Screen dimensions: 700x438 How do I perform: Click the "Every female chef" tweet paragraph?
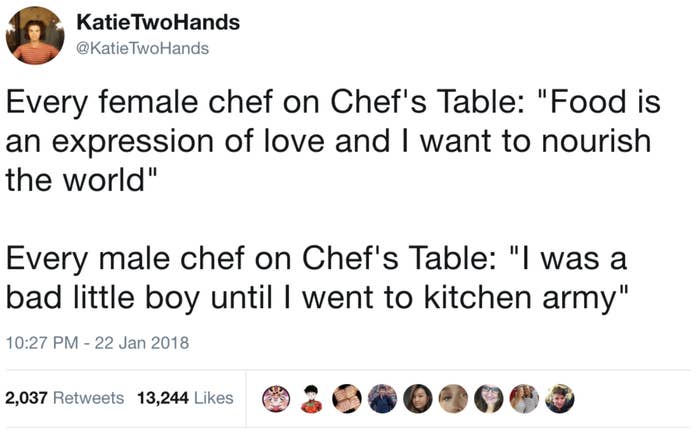(x=333, y=141)
